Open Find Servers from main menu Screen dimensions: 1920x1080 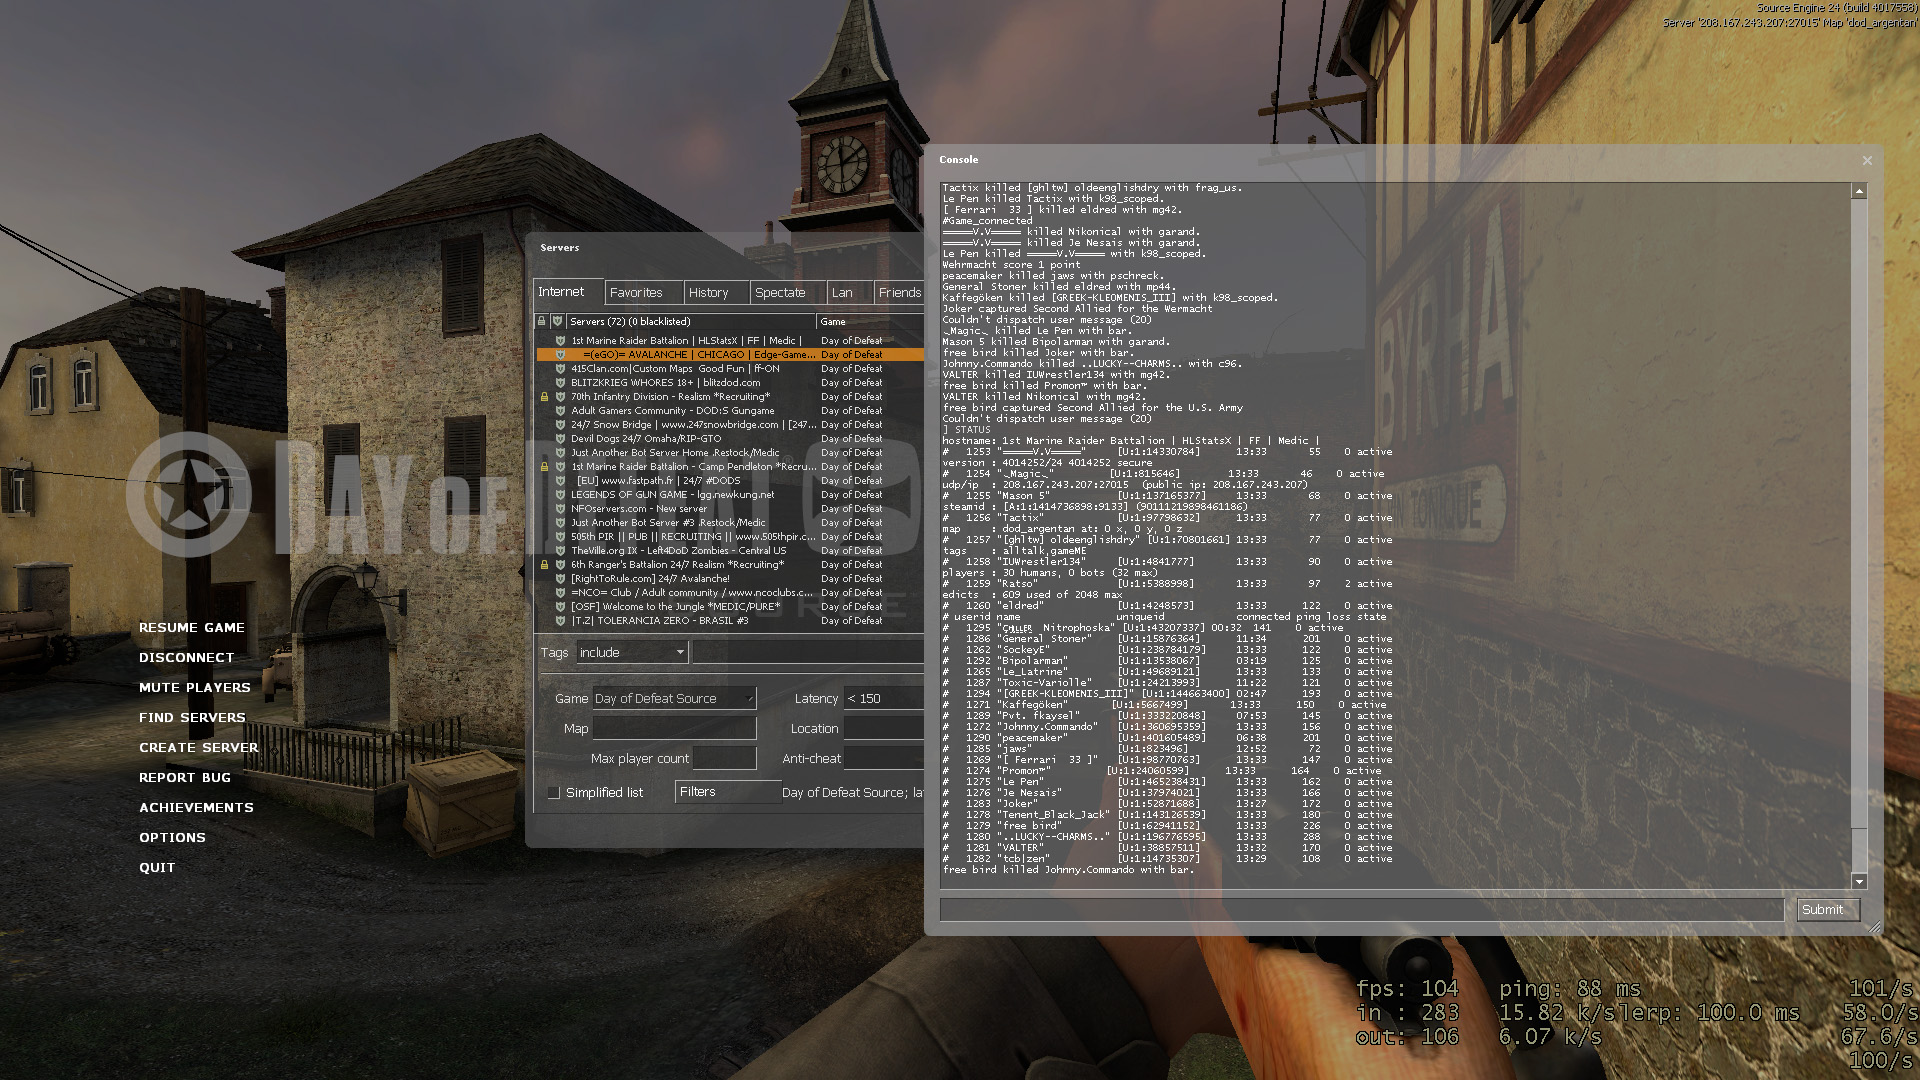coord(192,718)
